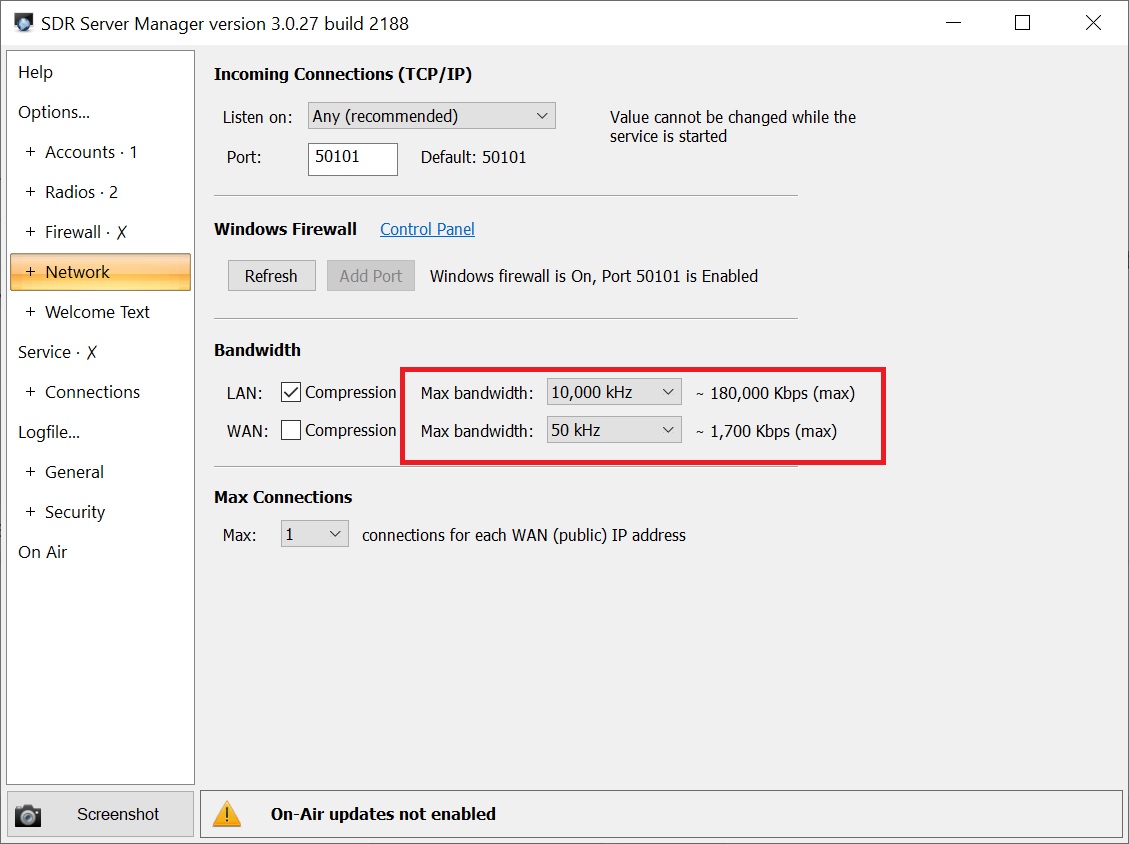
Task: Select Radios in the sidebar
Action: [81, 192]
